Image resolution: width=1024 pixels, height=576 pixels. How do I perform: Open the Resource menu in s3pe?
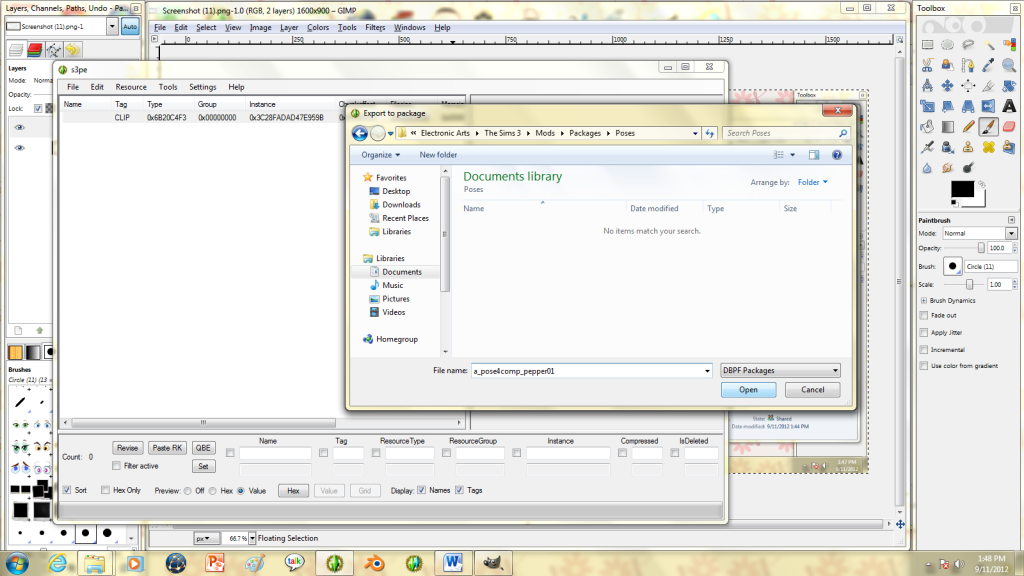(131, 87)
